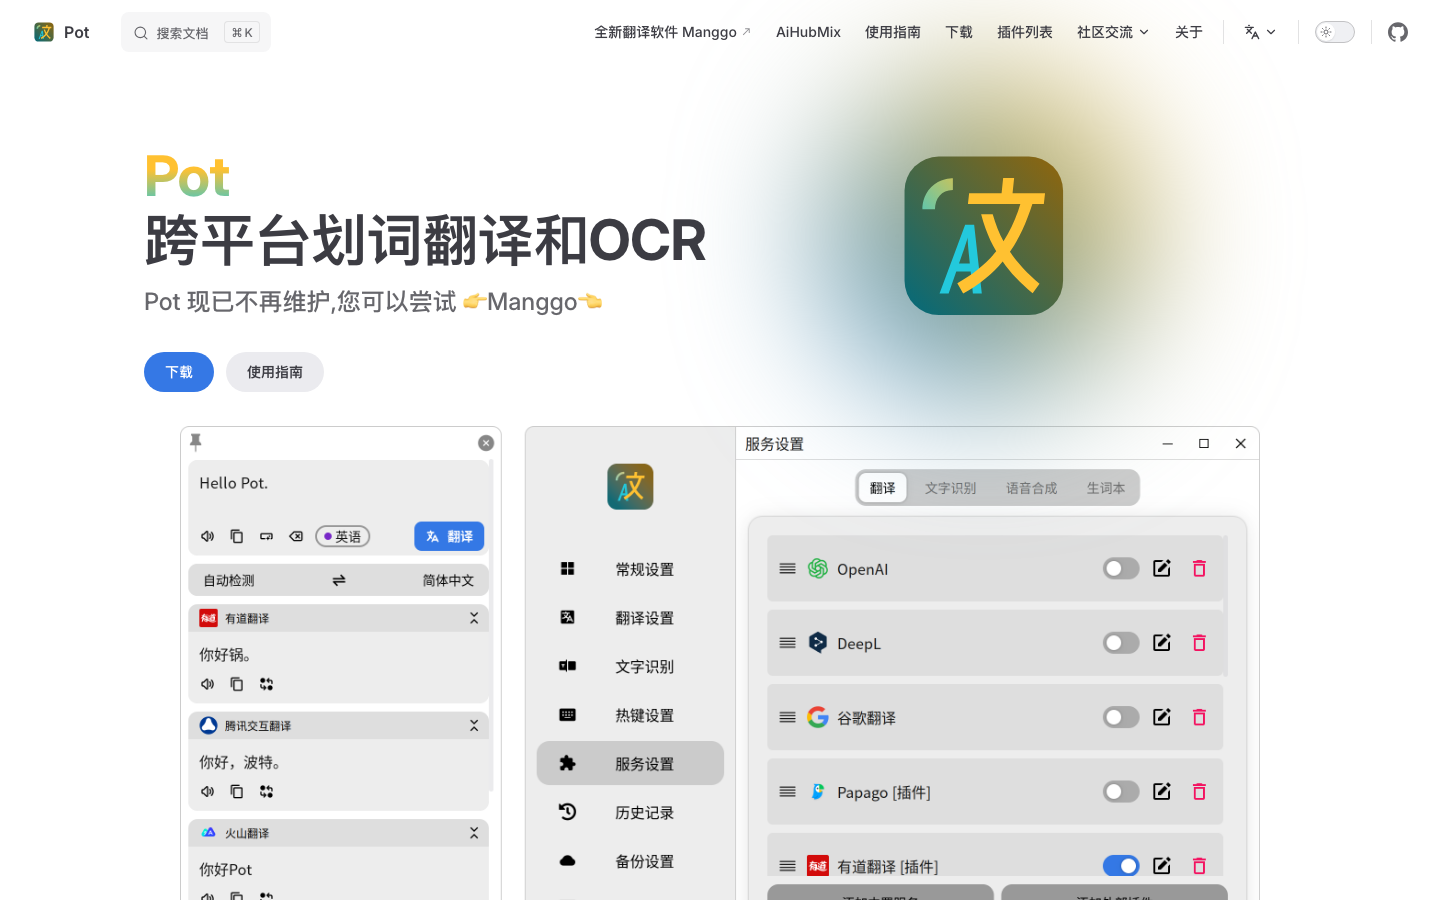Edit the DeepL service

click(x=1162, y=643)
